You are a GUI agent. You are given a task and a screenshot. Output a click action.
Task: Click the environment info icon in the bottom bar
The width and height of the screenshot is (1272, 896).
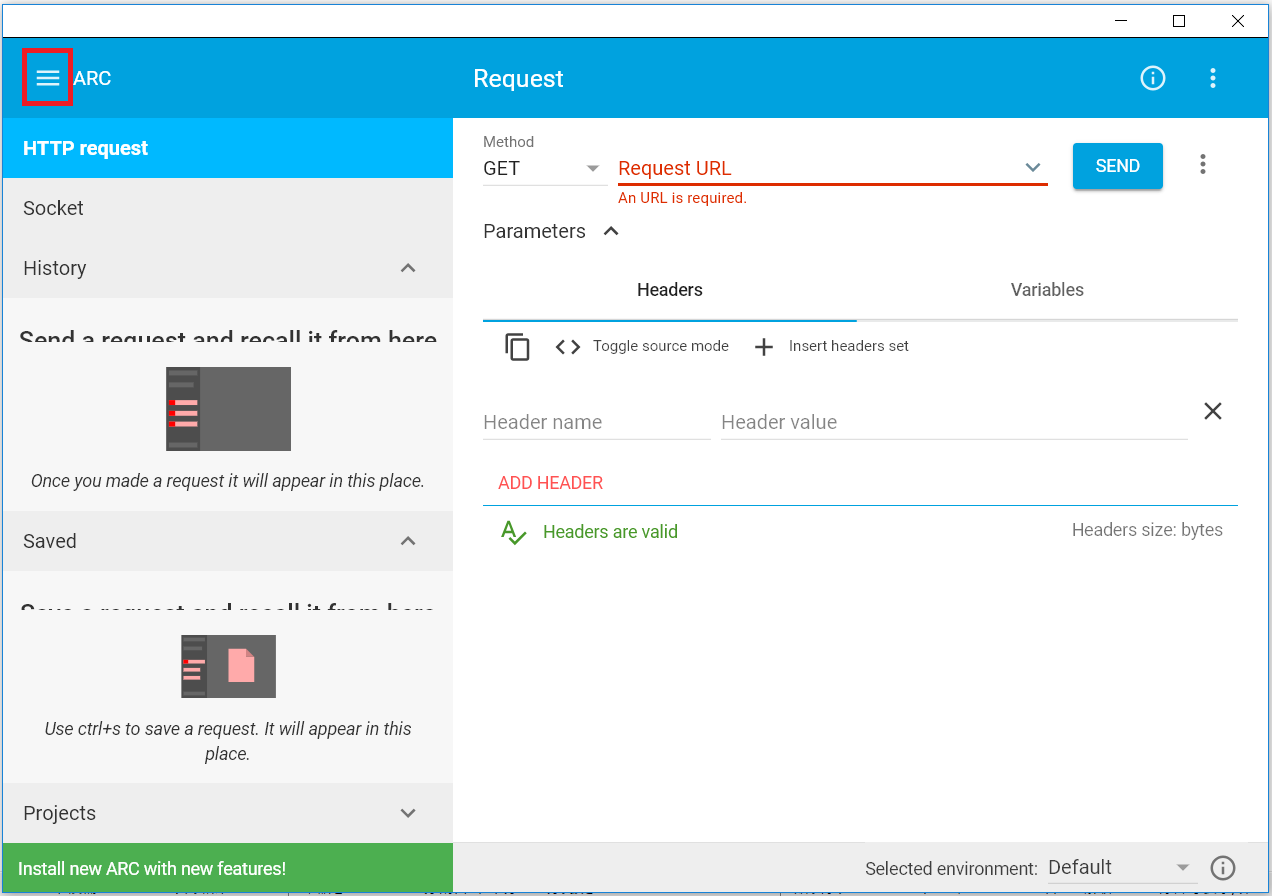click(1223, 868)
